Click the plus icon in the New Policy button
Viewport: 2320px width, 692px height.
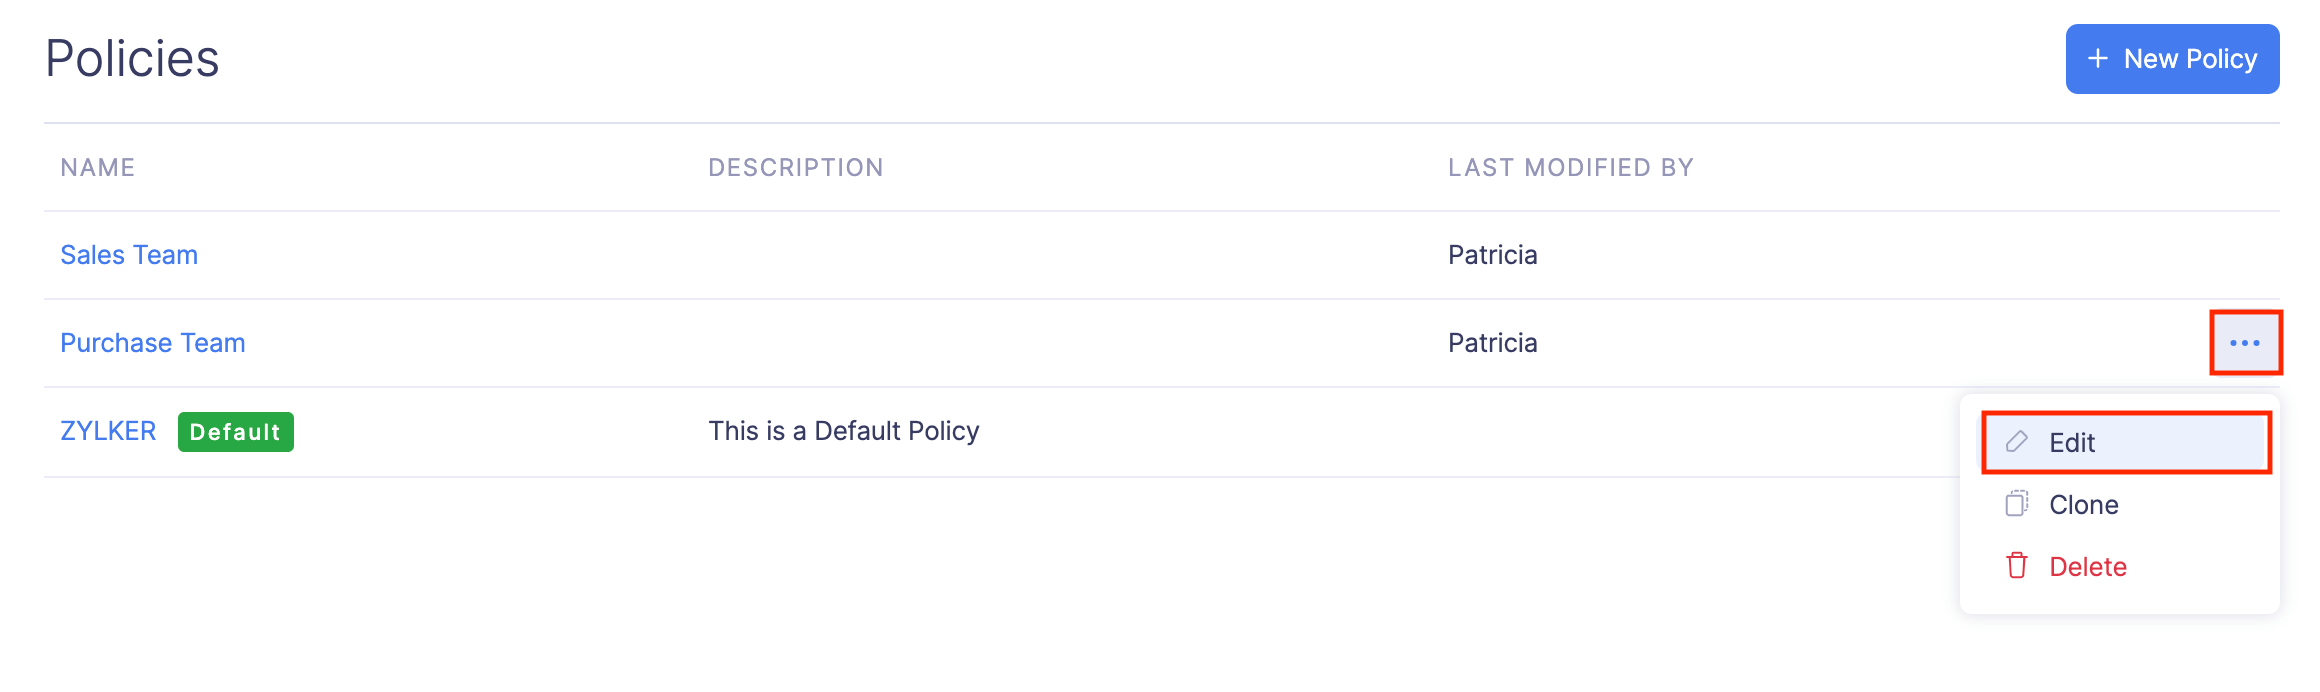tap(2098, 59)
